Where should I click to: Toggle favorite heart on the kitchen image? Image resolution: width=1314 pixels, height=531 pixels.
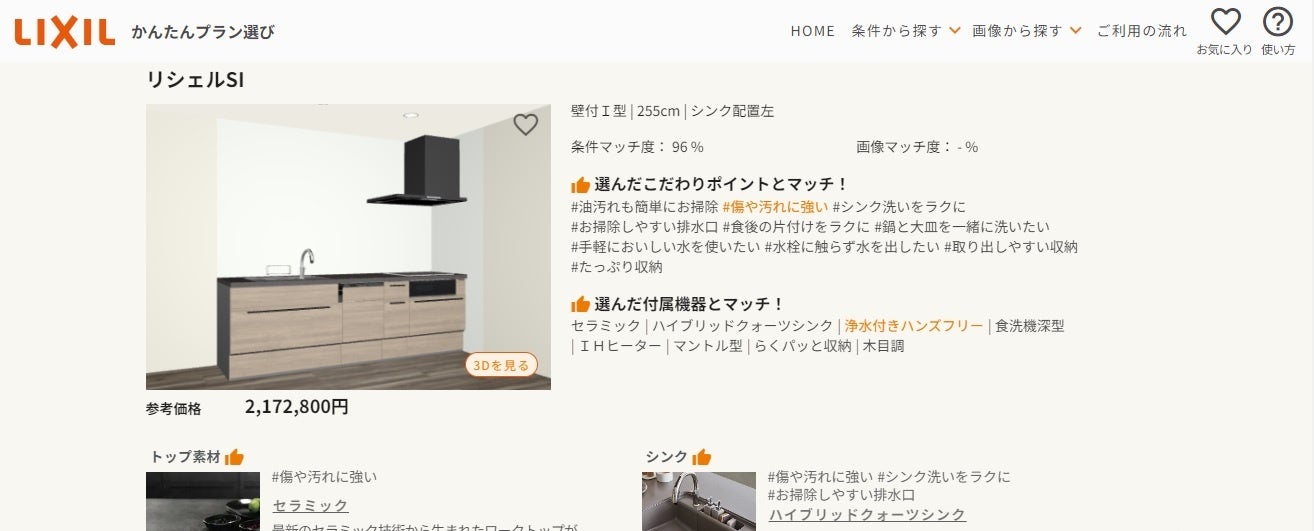point(526,124)
